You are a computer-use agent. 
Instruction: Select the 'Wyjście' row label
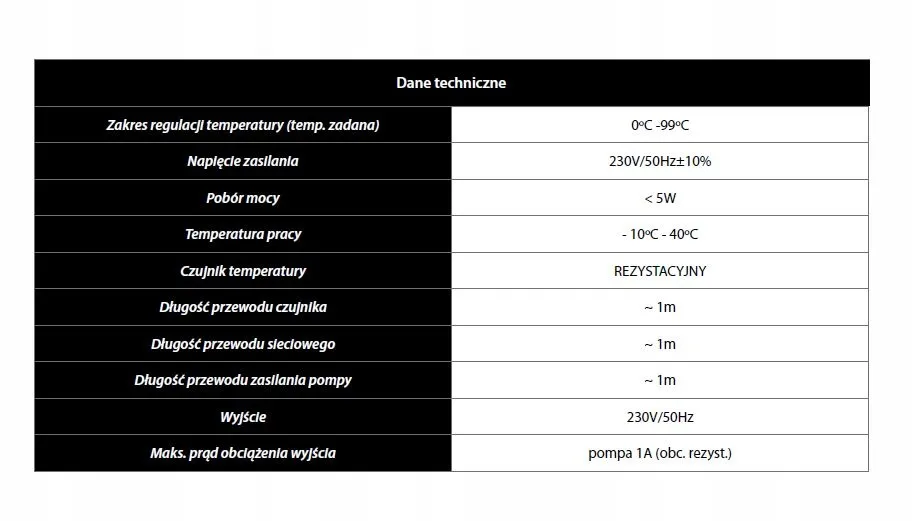[243, 417]
